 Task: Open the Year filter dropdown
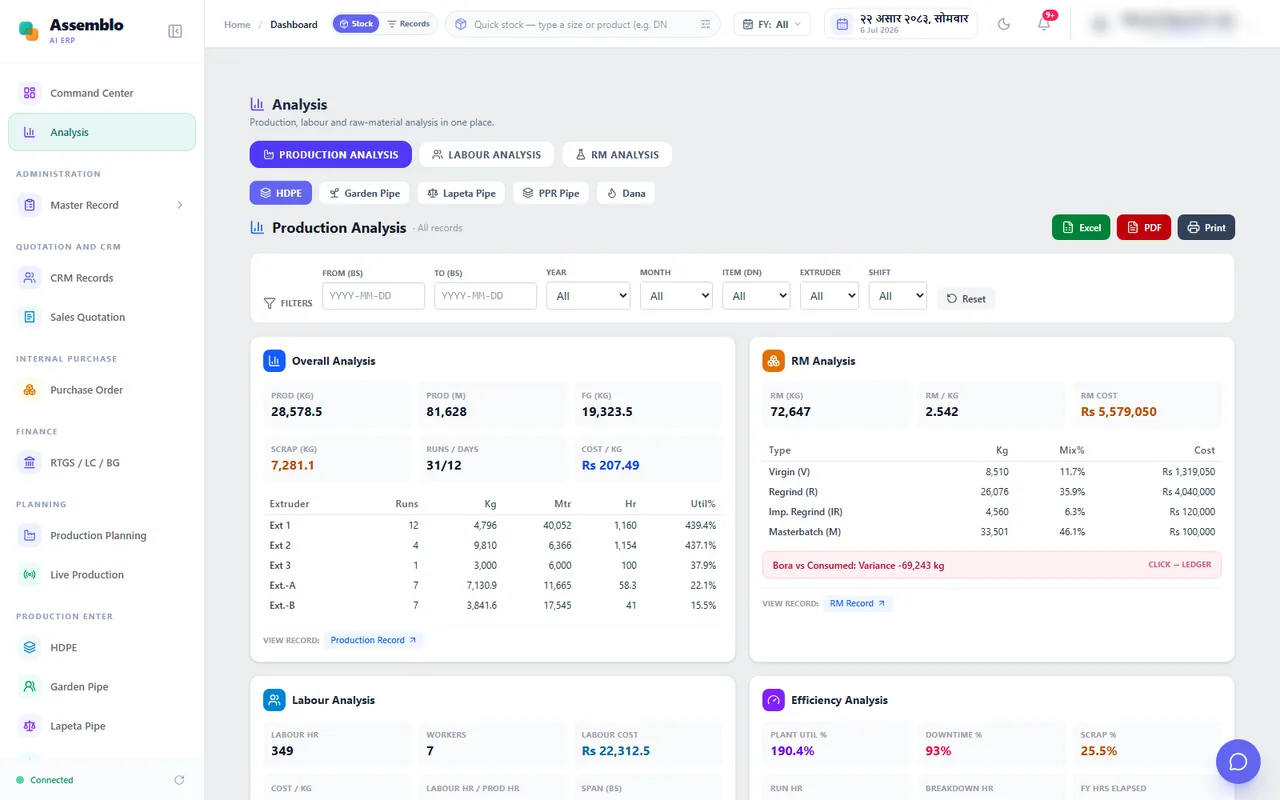pos(588,296)
